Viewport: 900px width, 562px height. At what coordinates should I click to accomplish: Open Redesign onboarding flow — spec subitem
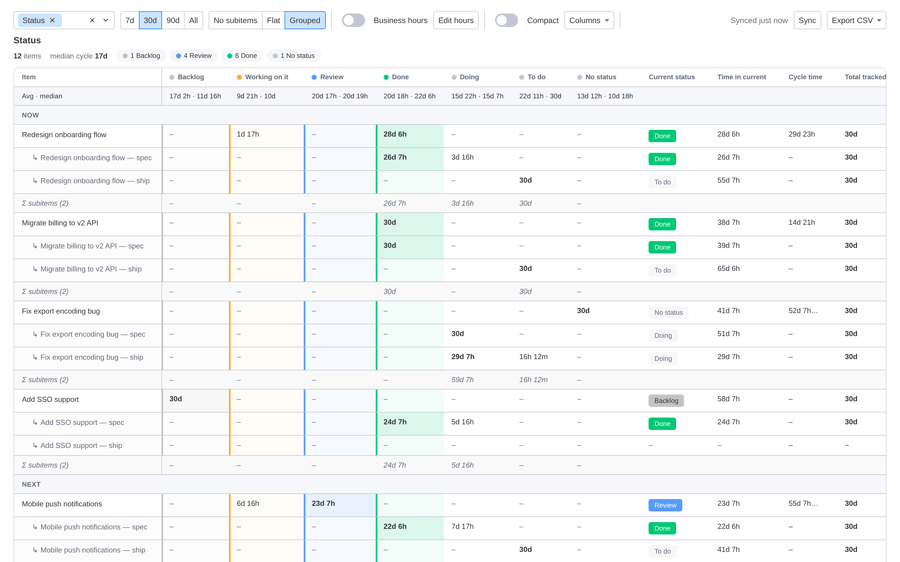pos(96,158)
